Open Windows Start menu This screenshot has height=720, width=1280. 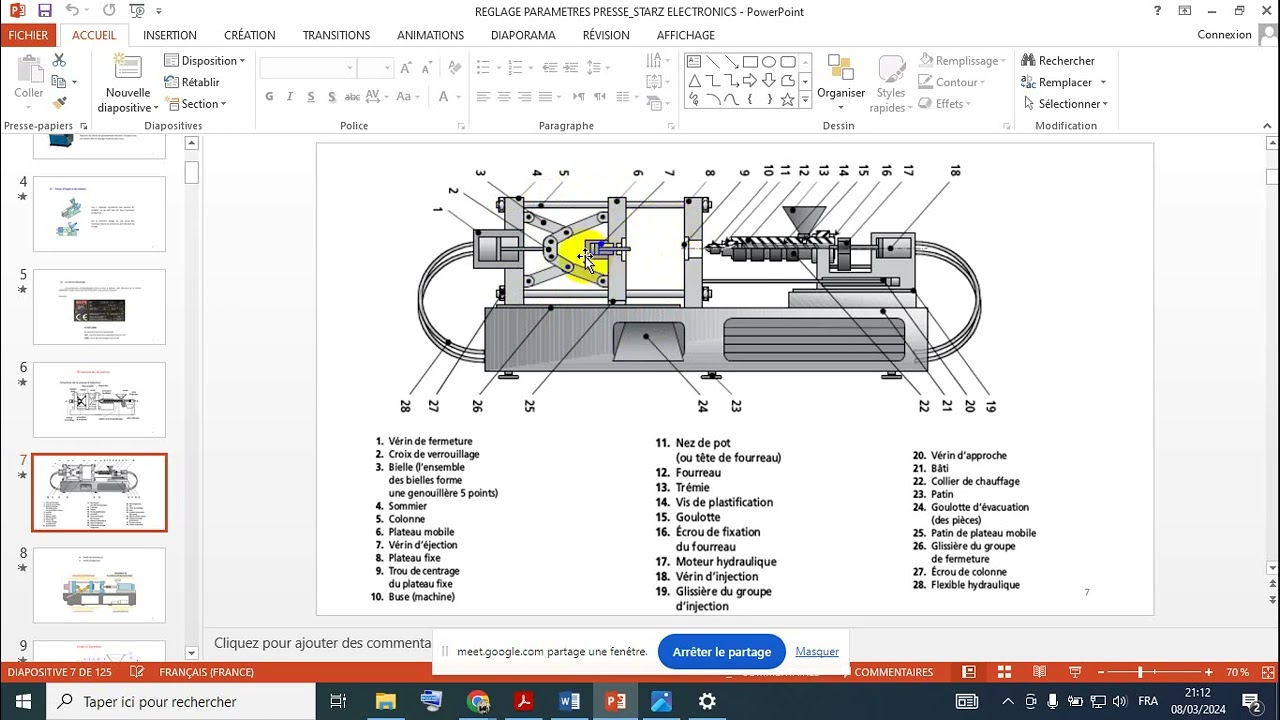point(24,702)
